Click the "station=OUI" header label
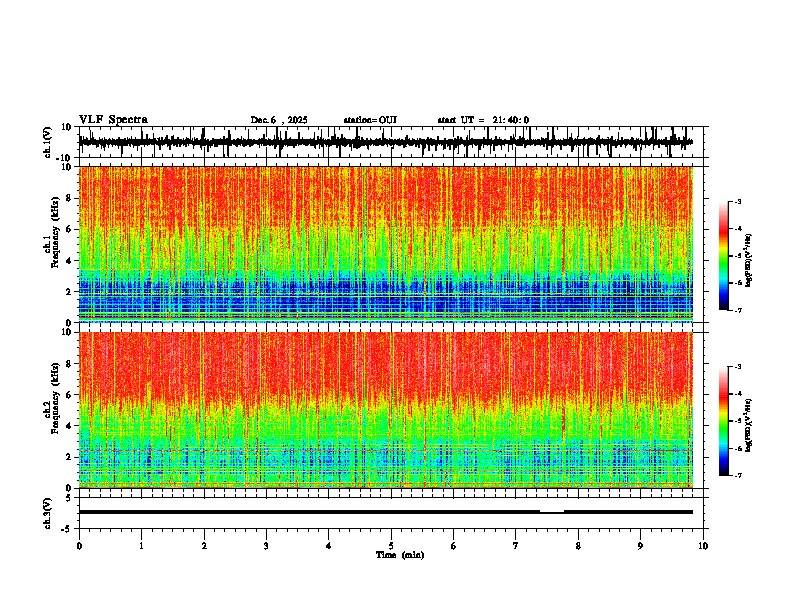792x612 pixels. (370, 120)
